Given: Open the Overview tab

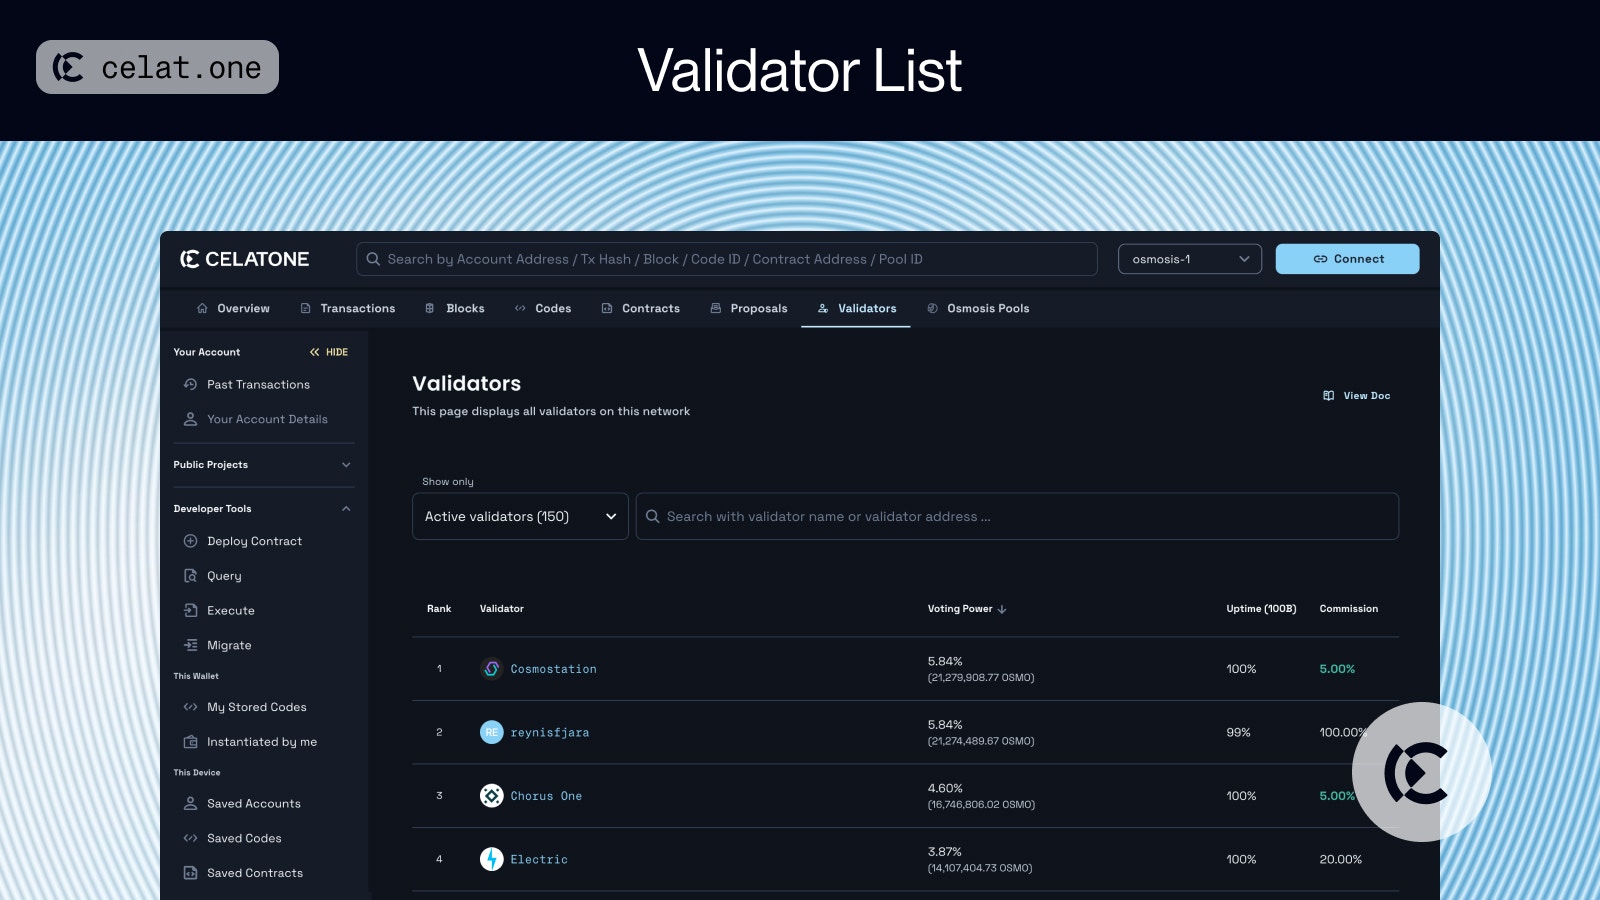Looking at the screenshot, I should coord(233,308).
